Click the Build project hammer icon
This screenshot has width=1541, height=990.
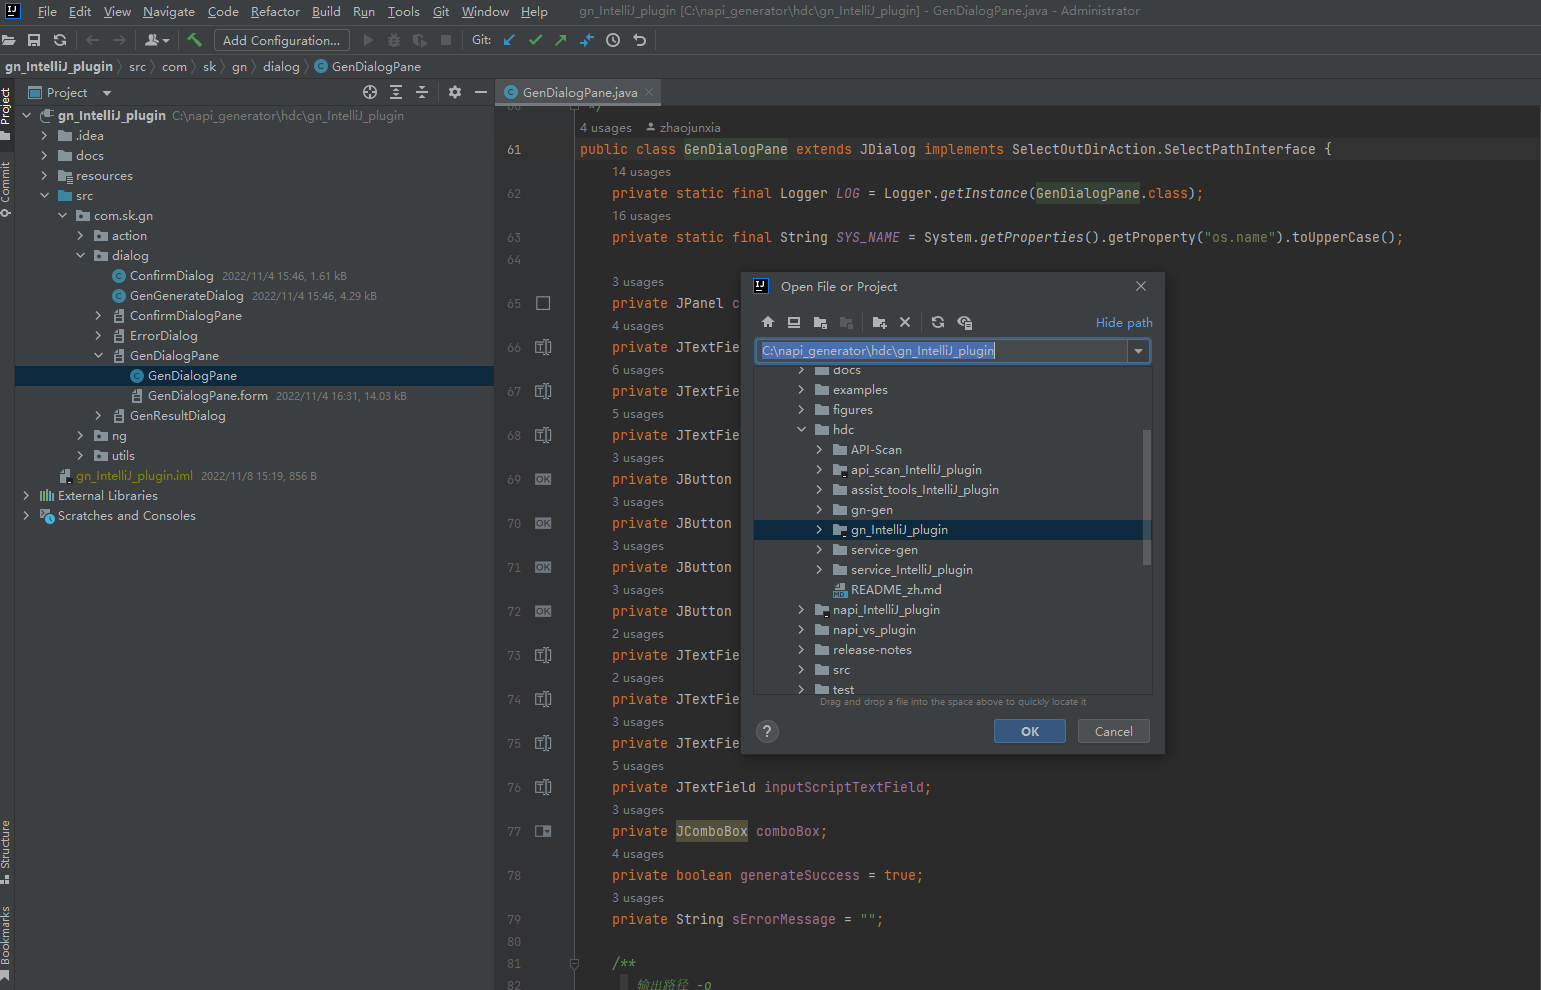click(x=194, y=40)
